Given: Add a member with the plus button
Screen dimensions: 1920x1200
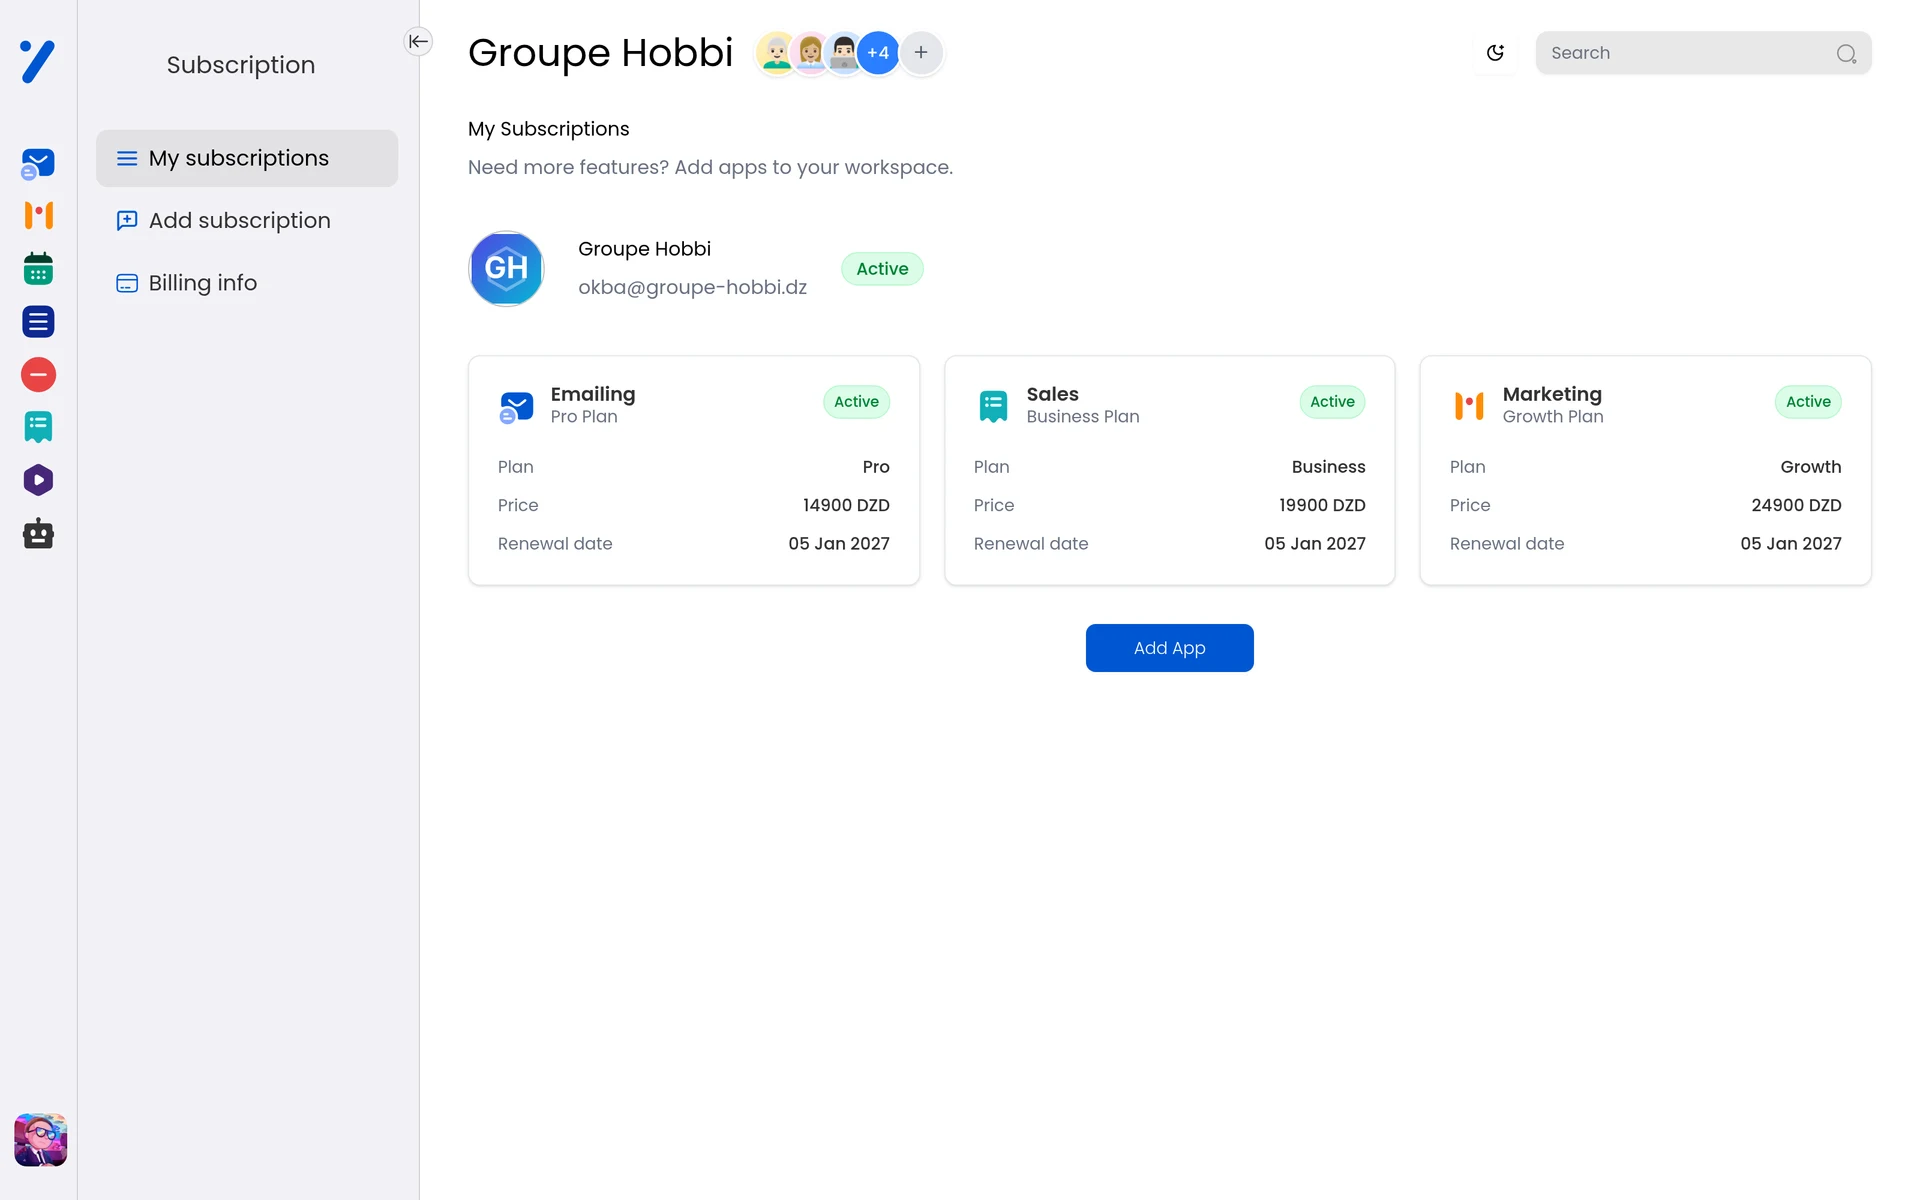Looking at the screenshot, I should 921,53.
